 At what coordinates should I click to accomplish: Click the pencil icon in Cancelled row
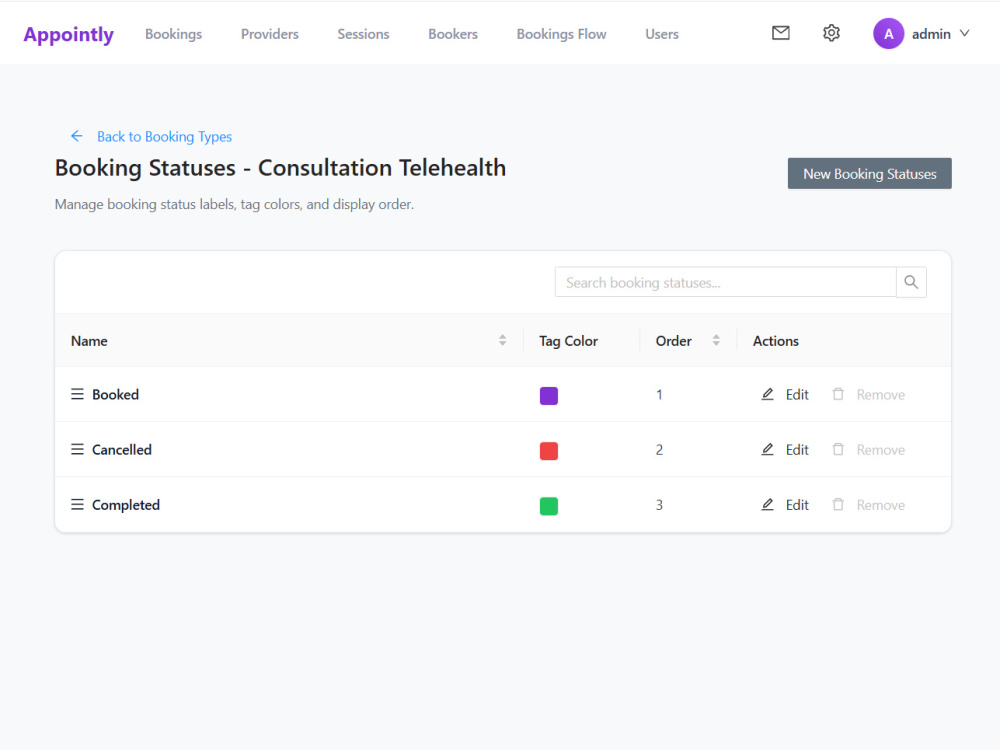click(x=767, y=450)
